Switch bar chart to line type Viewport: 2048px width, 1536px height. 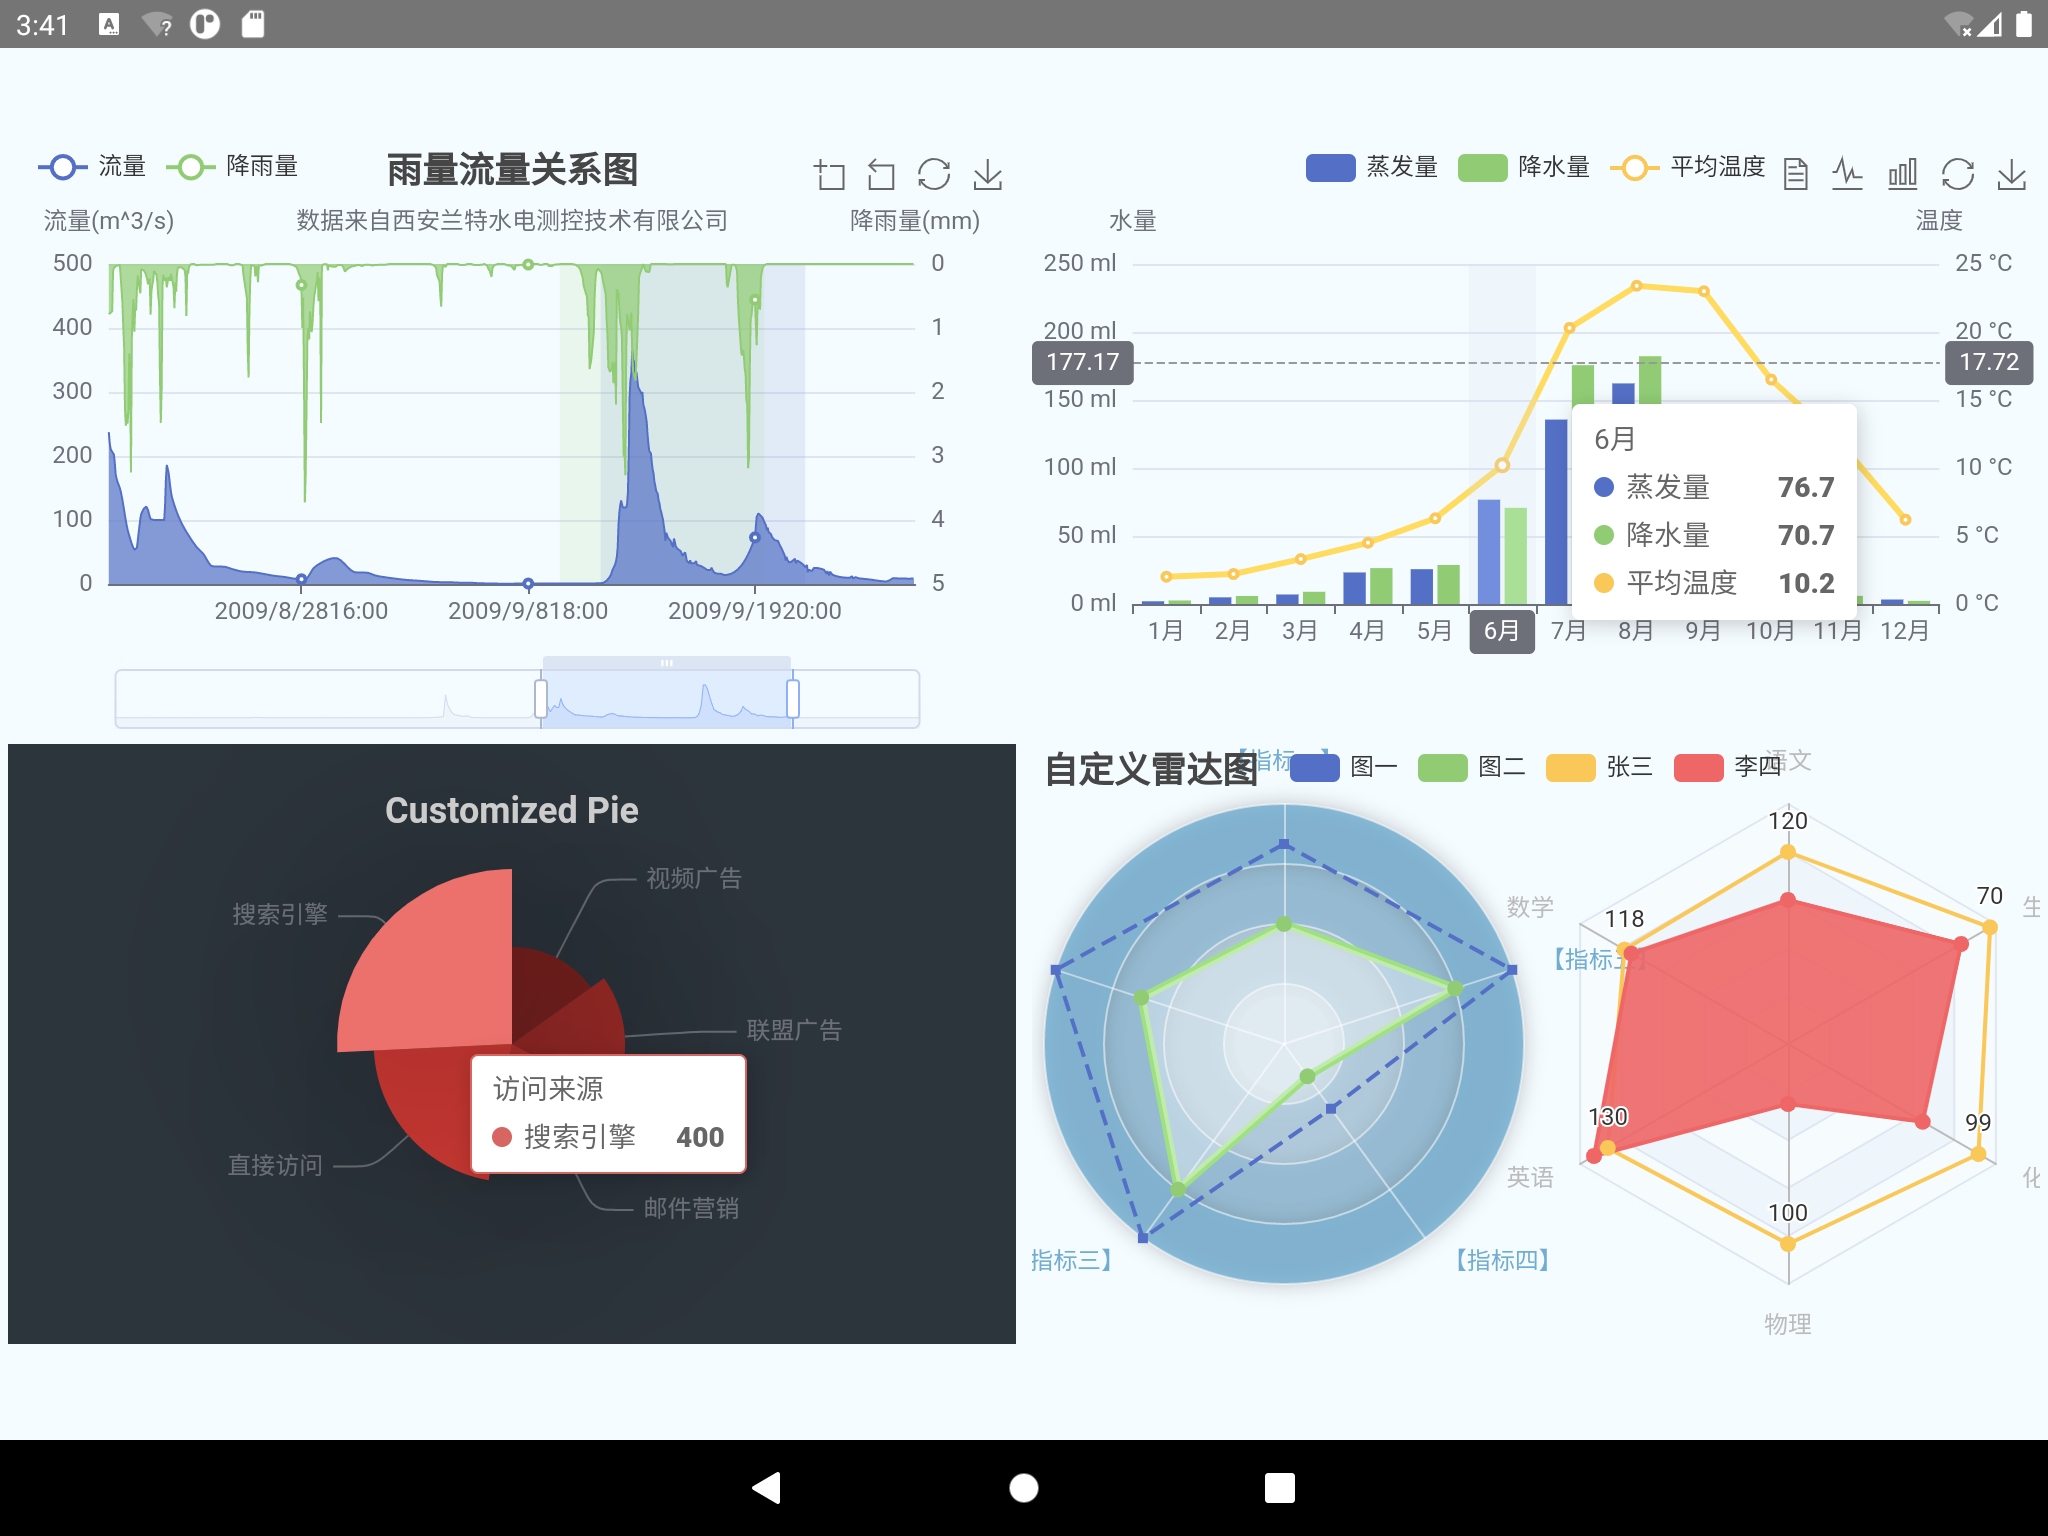click(1848, 174)
